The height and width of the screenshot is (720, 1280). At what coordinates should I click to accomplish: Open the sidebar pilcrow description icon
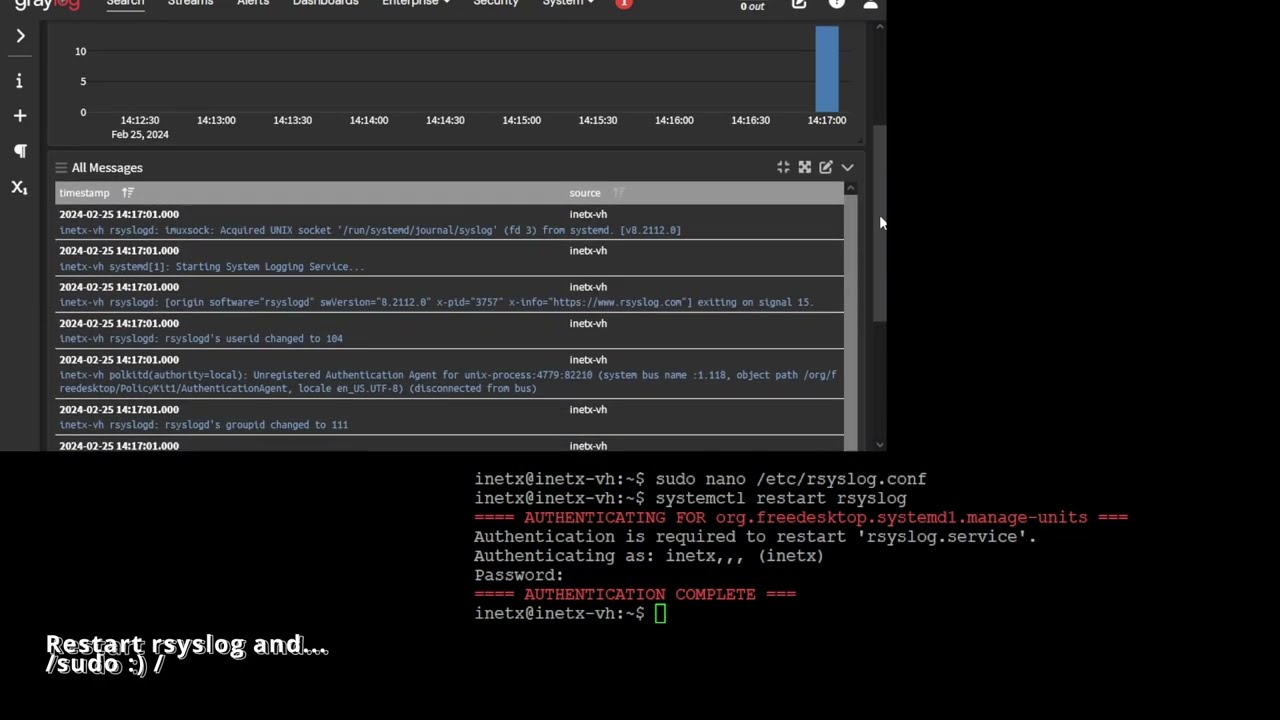(x=20, y=151)
